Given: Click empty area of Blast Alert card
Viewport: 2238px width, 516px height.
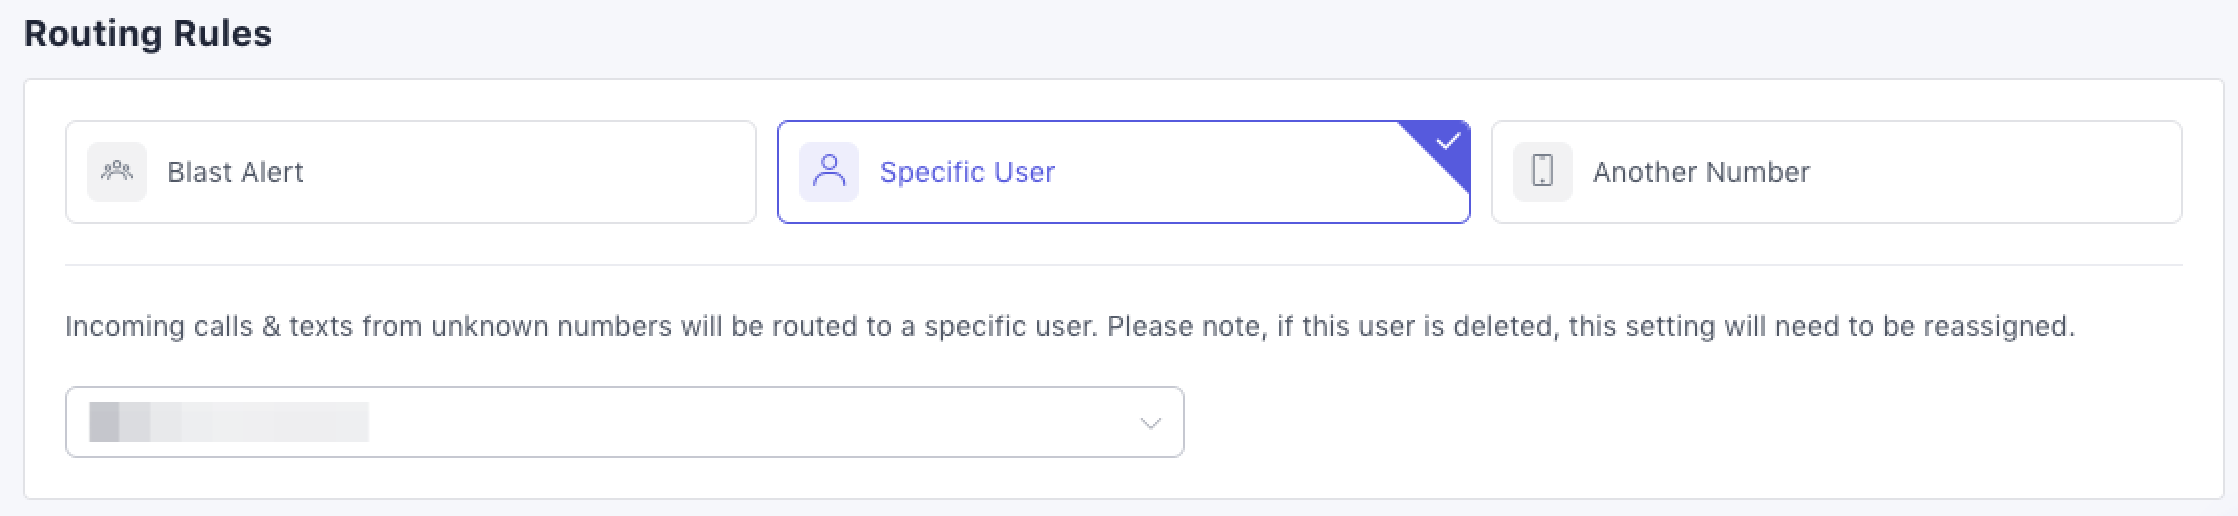Looking at the screenshot, I should [550, 172].
